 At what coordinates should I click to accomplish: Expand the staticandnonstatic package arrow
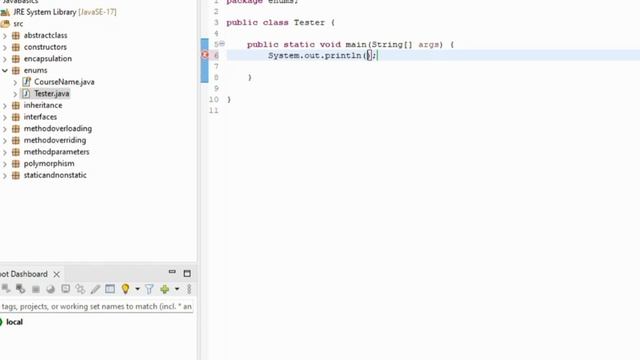click(5, 176)
